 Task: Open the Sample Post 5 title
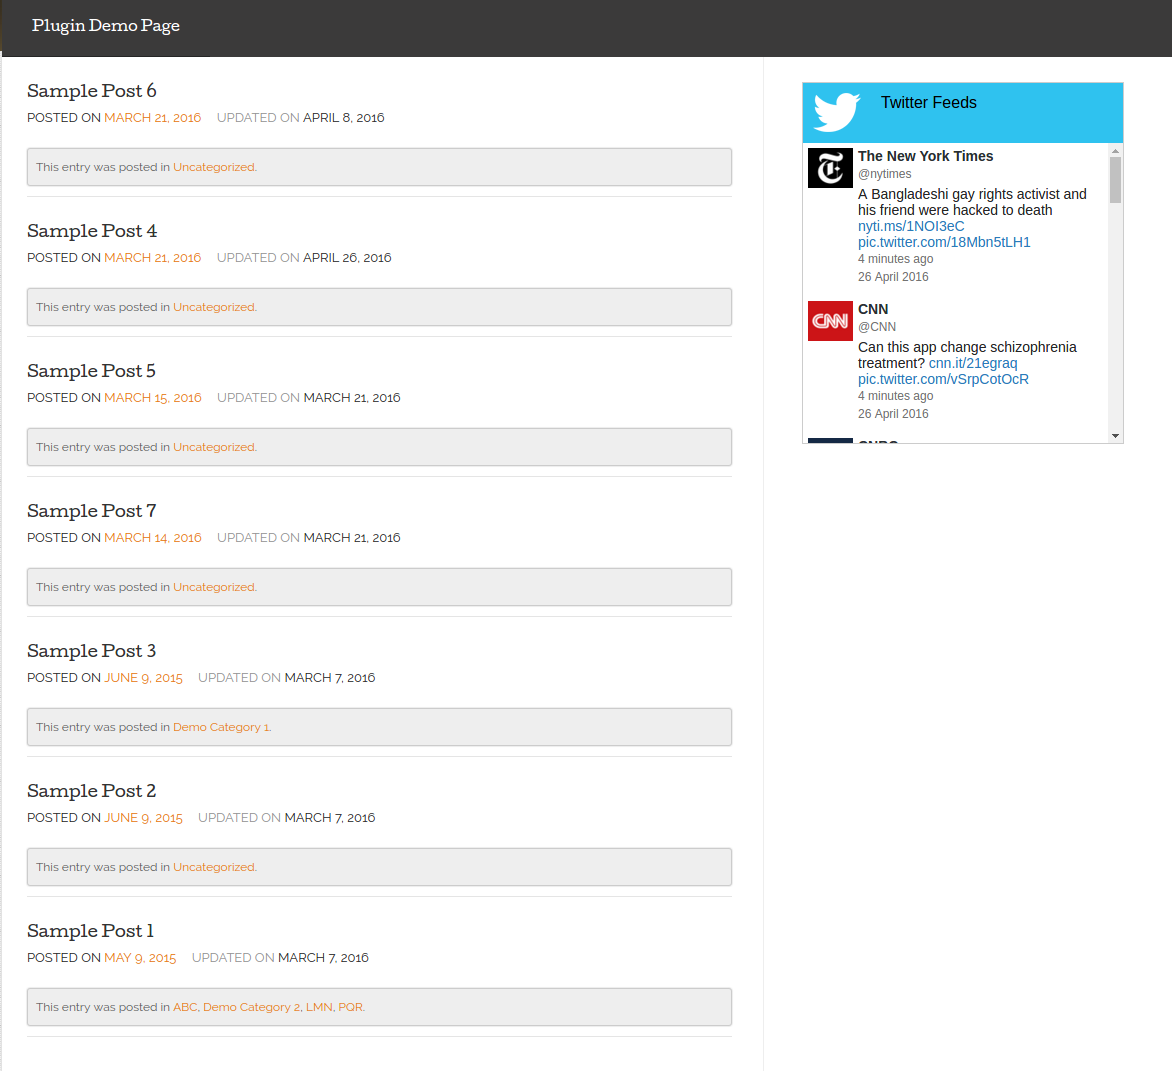click(x=91, y=371)
